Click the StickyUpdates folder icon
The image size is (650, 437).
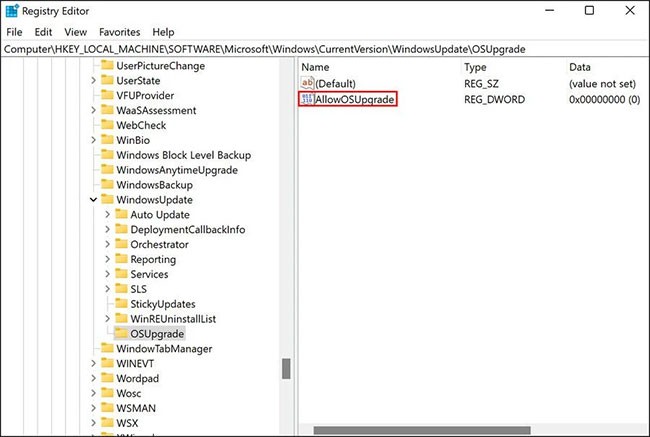coord(121,304)
